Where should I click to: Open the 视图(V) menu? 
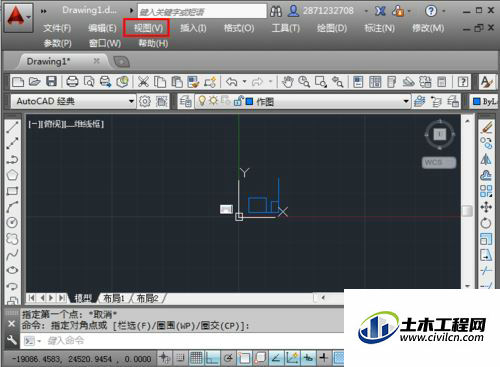pos(148,28)
